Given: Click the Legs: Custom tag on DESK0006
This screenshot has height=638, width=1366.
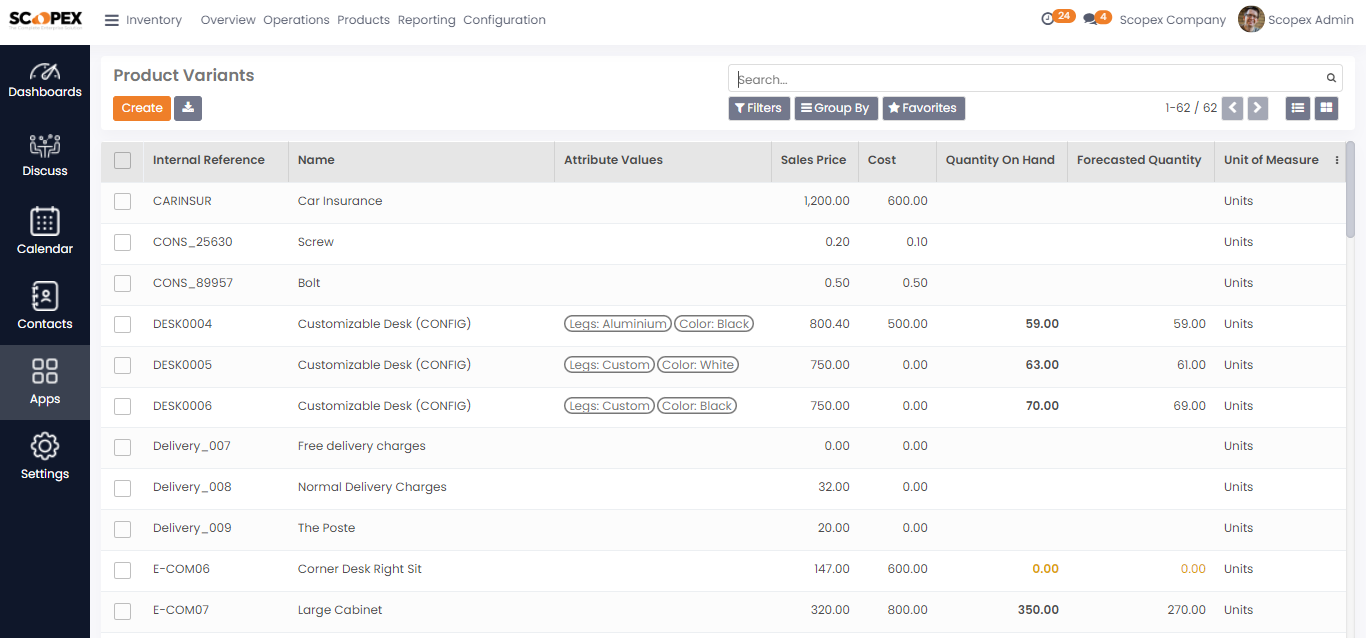Looking at the screenshot, I should point(609,406).
